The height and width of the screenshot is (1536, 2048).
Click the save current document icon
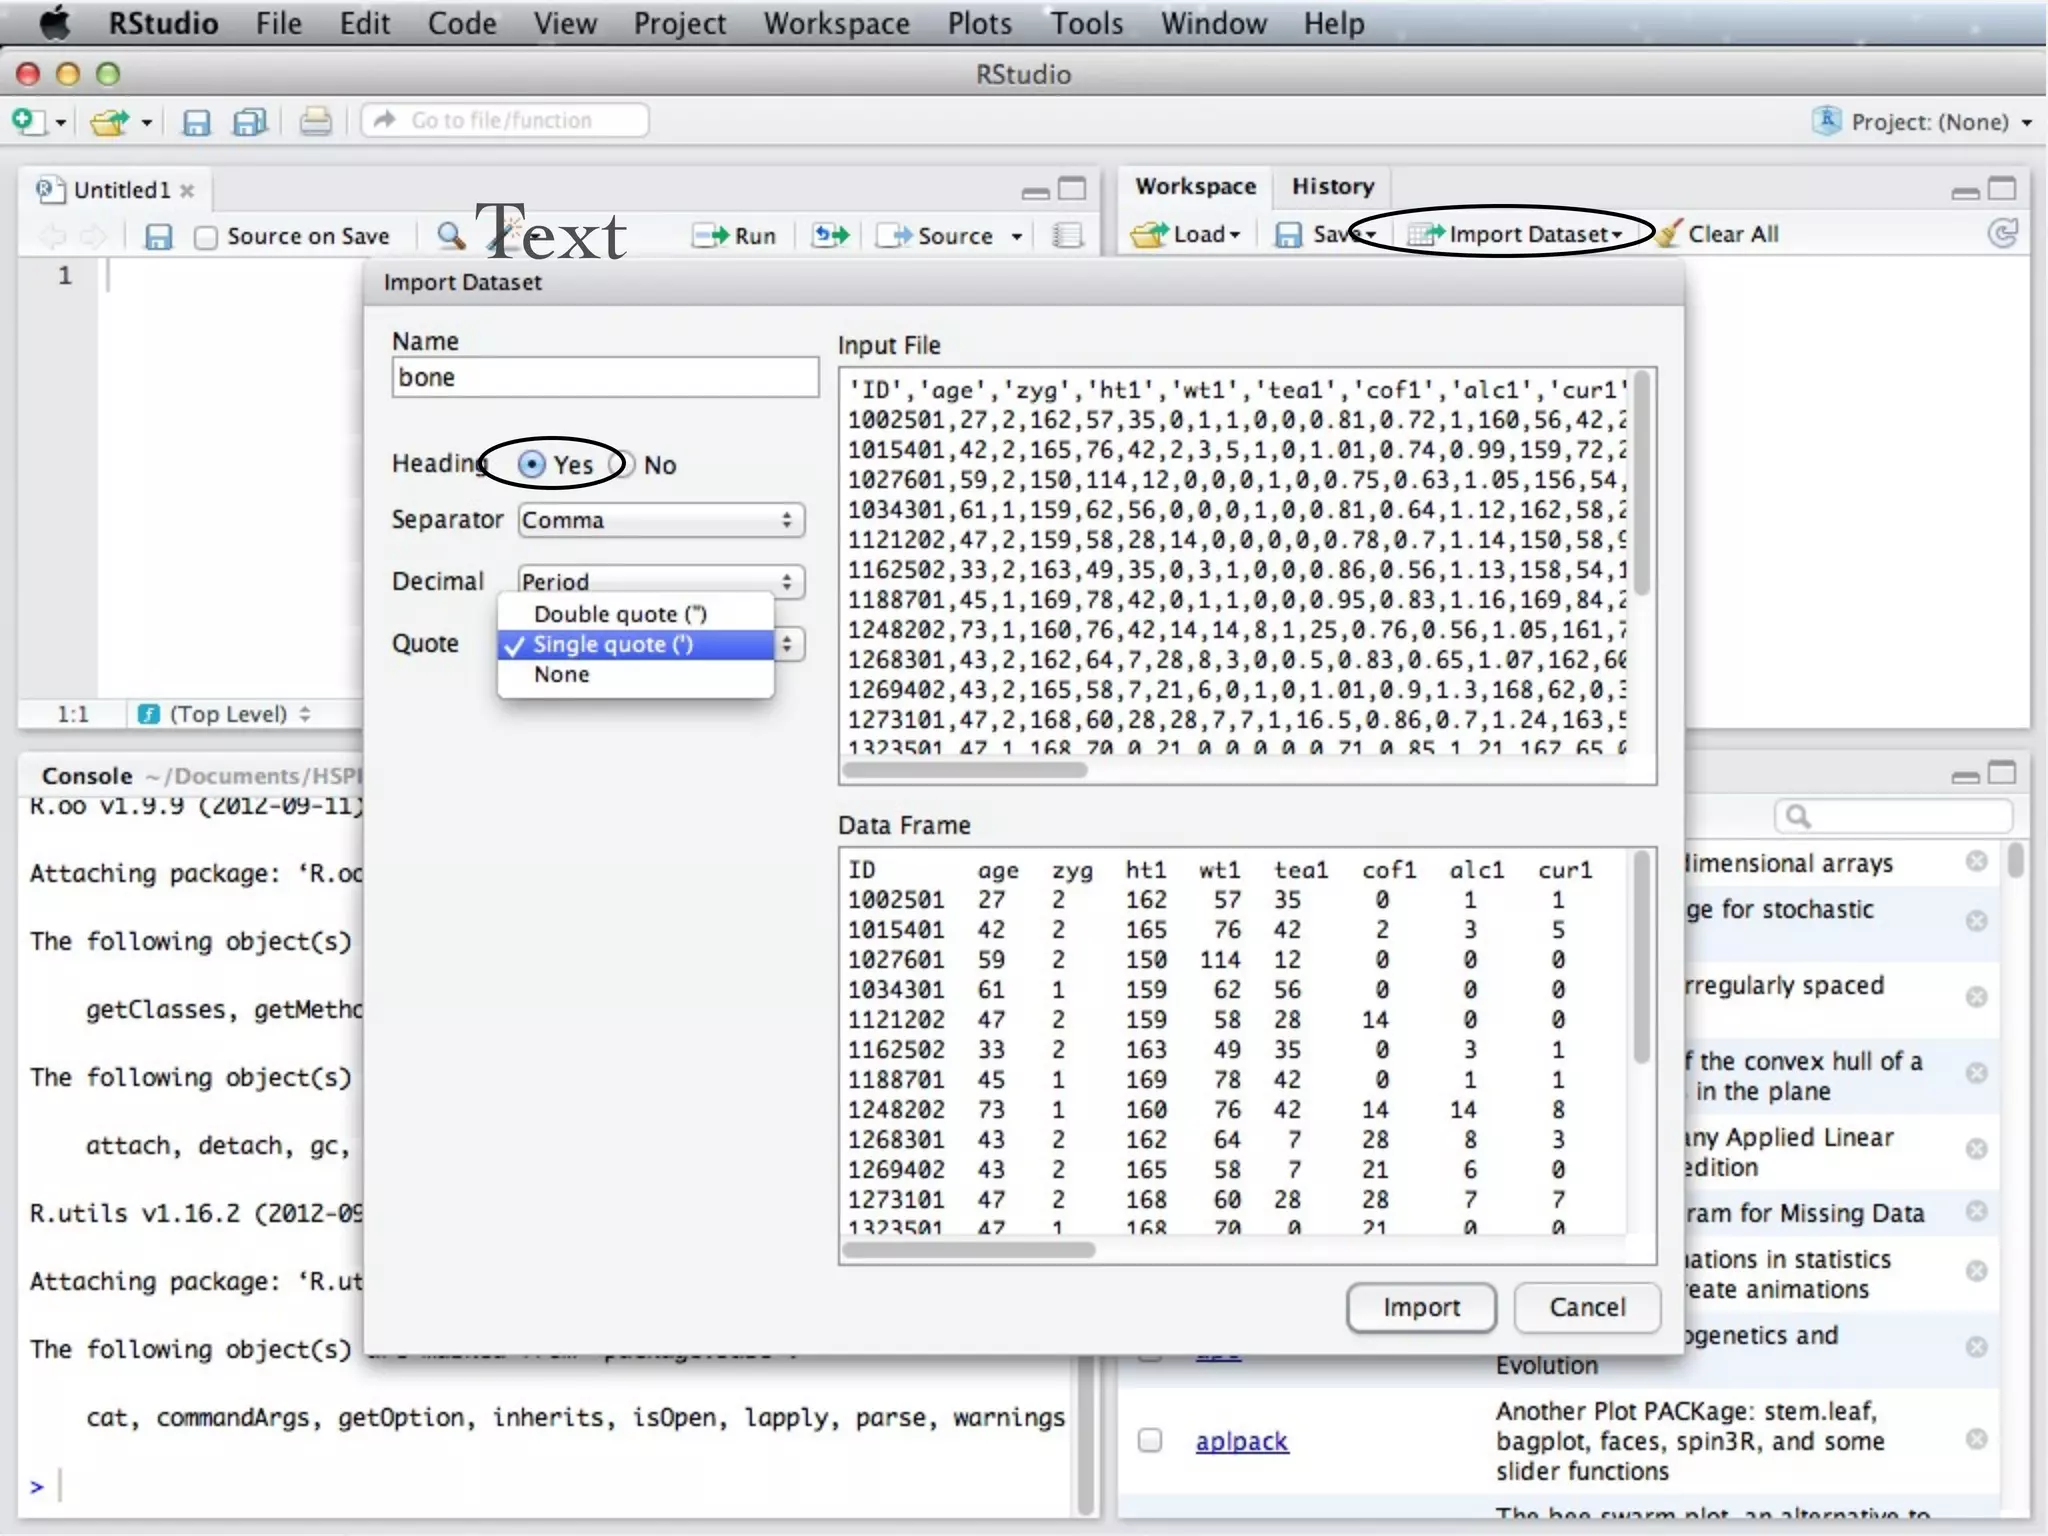[x=196, y=122]
